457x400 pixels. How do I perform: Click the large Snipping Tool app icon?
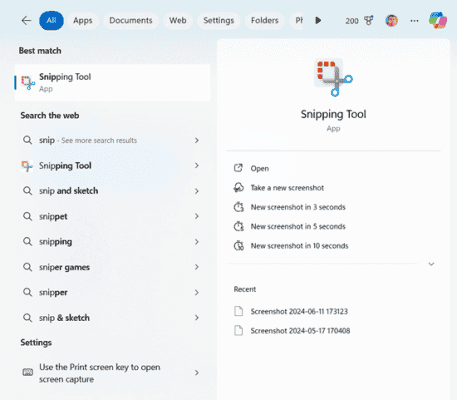tap(333, 77)
